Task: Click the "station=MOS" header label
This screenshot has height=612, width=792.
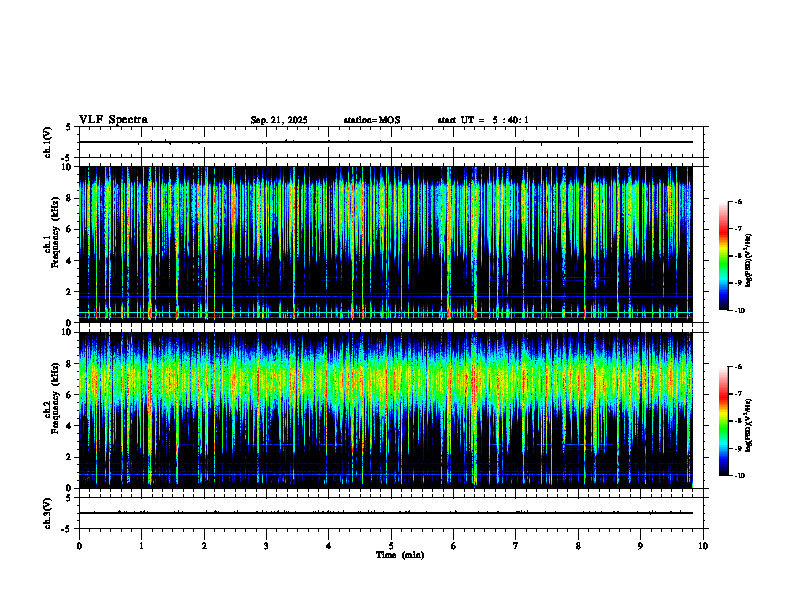Action: coord(372,120)
